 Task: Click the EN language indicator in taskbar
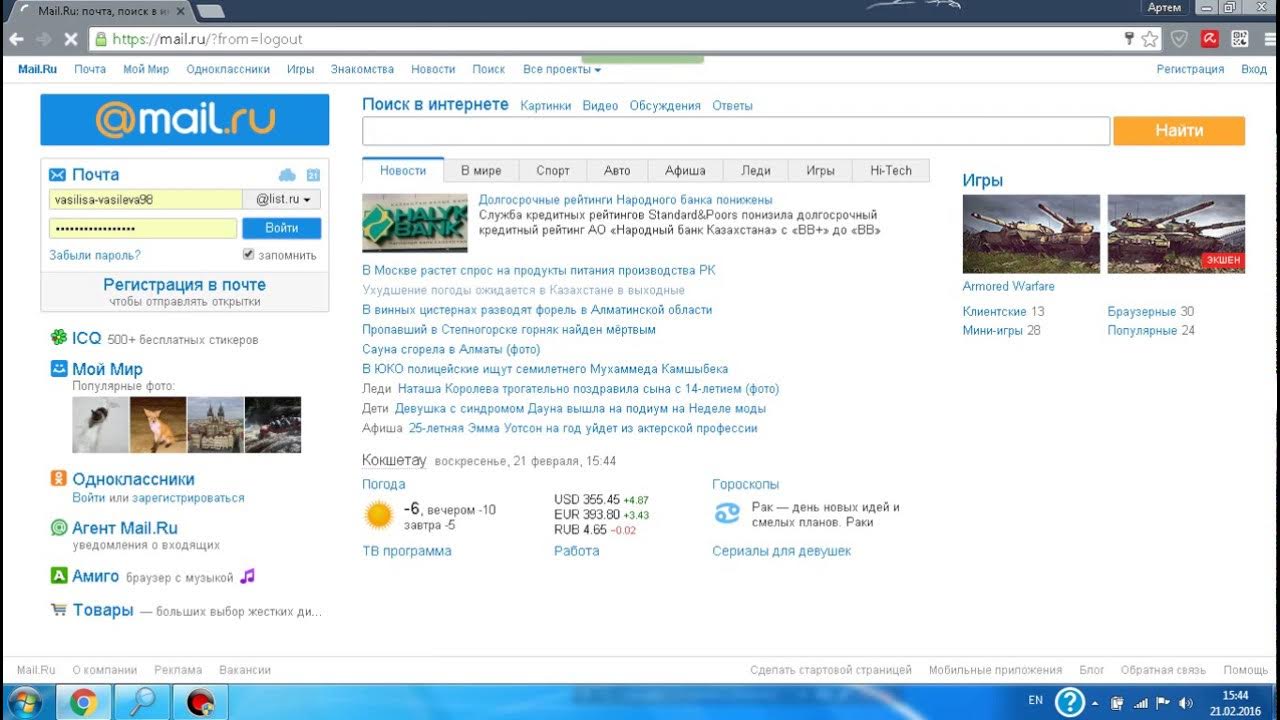(x=1035, y=700)
